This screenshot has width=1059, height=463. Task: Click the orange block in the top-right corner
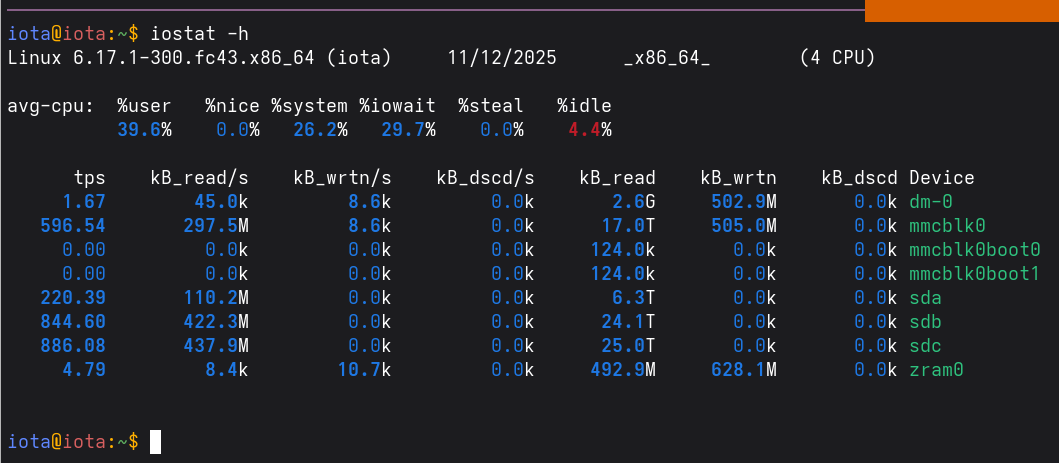961,10
